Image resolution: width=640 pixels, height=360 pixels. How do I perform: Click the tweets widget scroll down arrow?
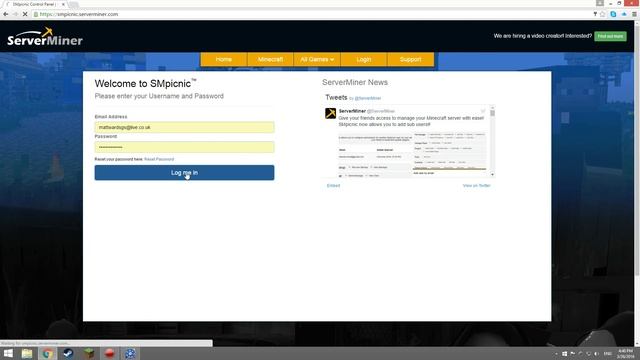[x=493, y=174]
